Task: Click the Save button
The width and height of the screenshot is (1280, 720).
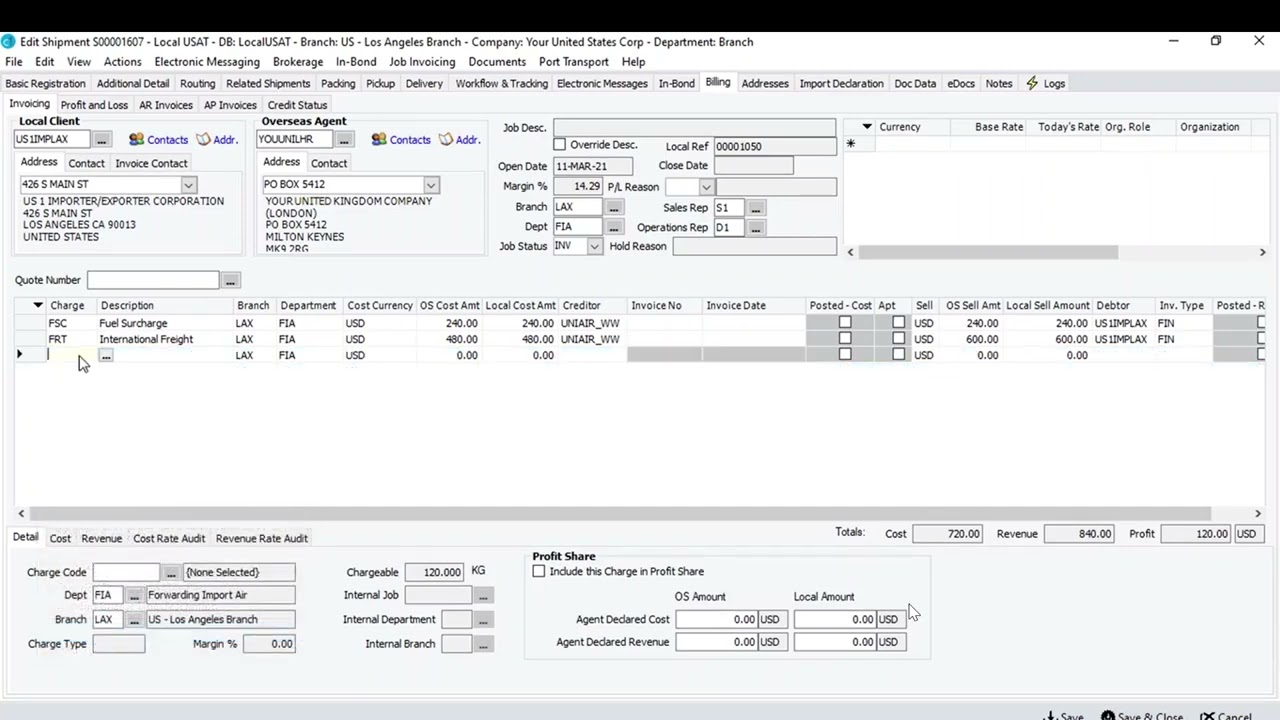Action: click(x=1063, y=716)
